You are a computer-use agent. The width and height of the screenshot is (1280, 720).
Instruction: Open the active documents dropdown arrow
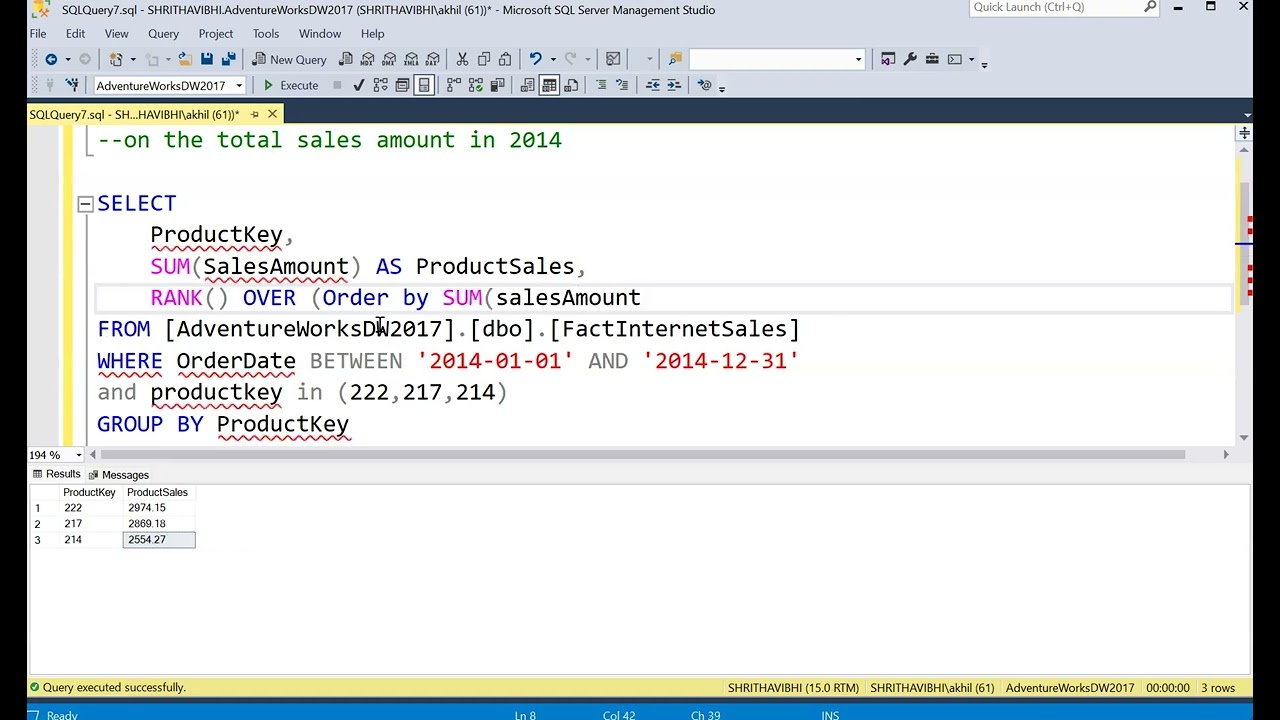[x=1246, y=114]
